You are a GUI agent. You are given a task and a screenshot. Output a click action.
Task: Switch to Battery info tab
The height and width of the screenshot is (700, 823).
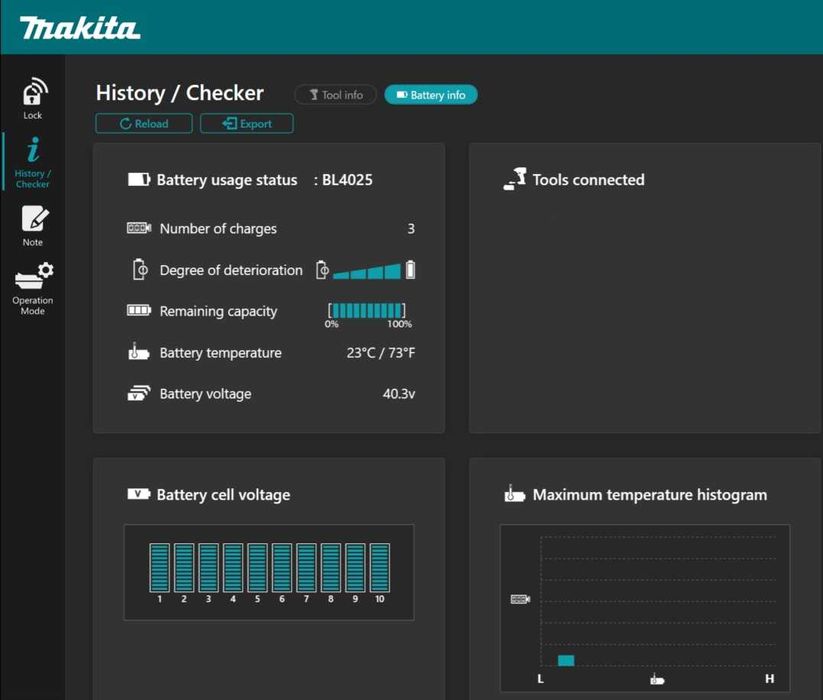431,95
